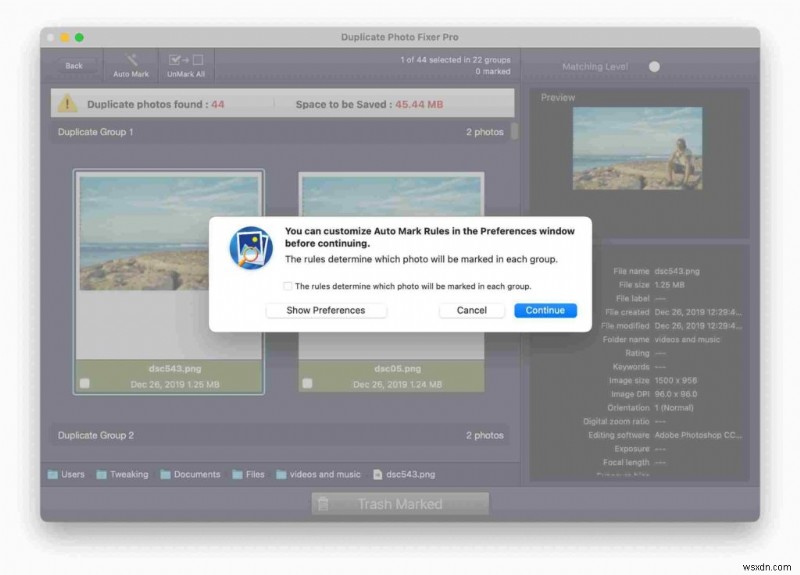
Task: Click the yellow warning triangle icon
Action: [67, 104]
